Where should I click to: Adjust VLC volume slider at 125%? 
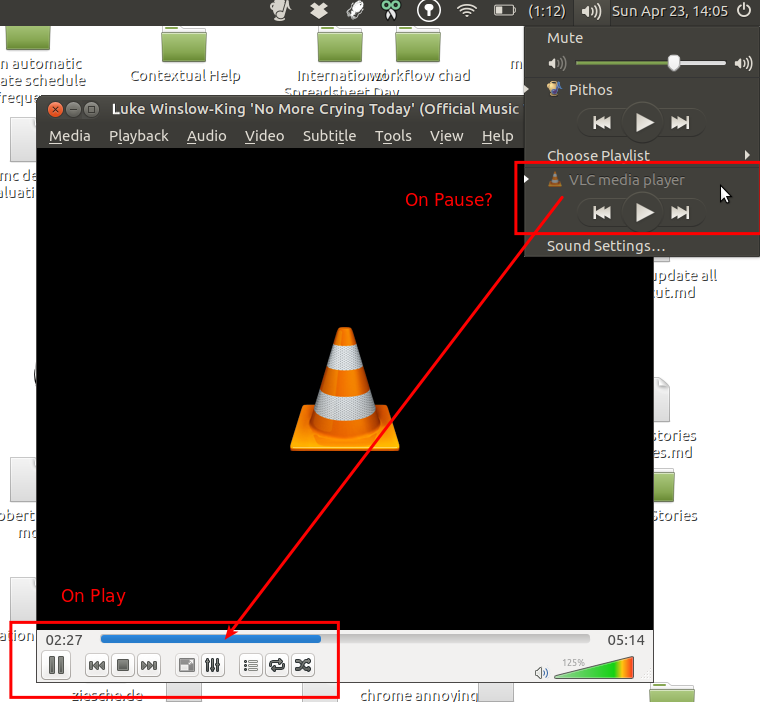(594, 668)
